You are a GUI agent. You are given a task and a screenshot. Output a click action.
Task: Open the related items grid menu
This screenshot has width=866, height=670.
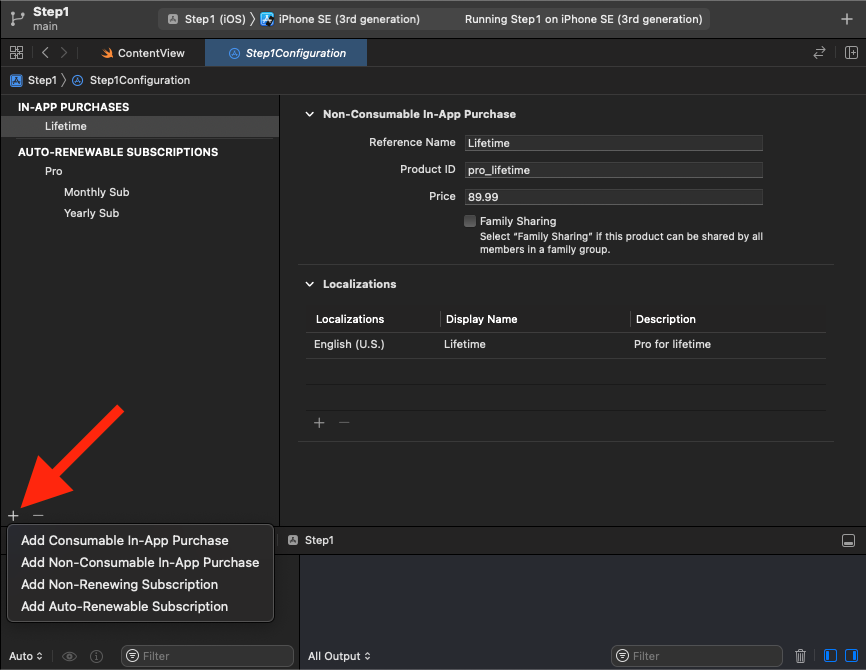(17, 53)
